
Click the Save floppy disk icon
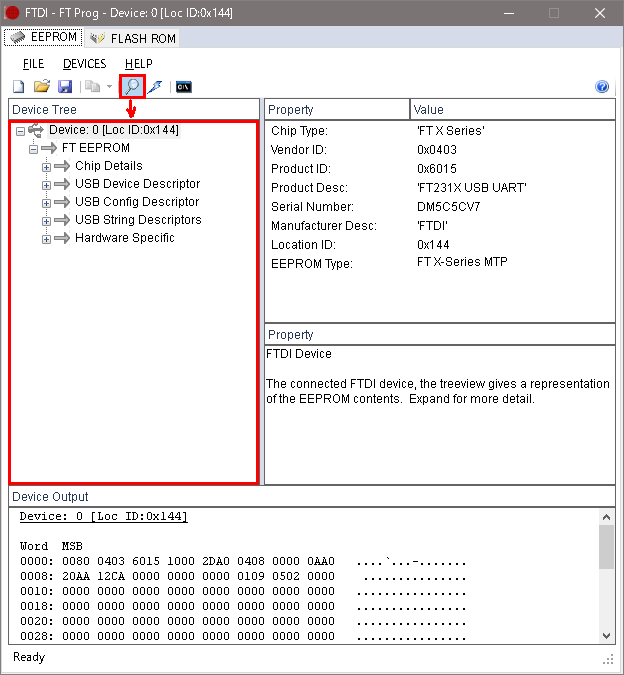click(x=65, y=87)
